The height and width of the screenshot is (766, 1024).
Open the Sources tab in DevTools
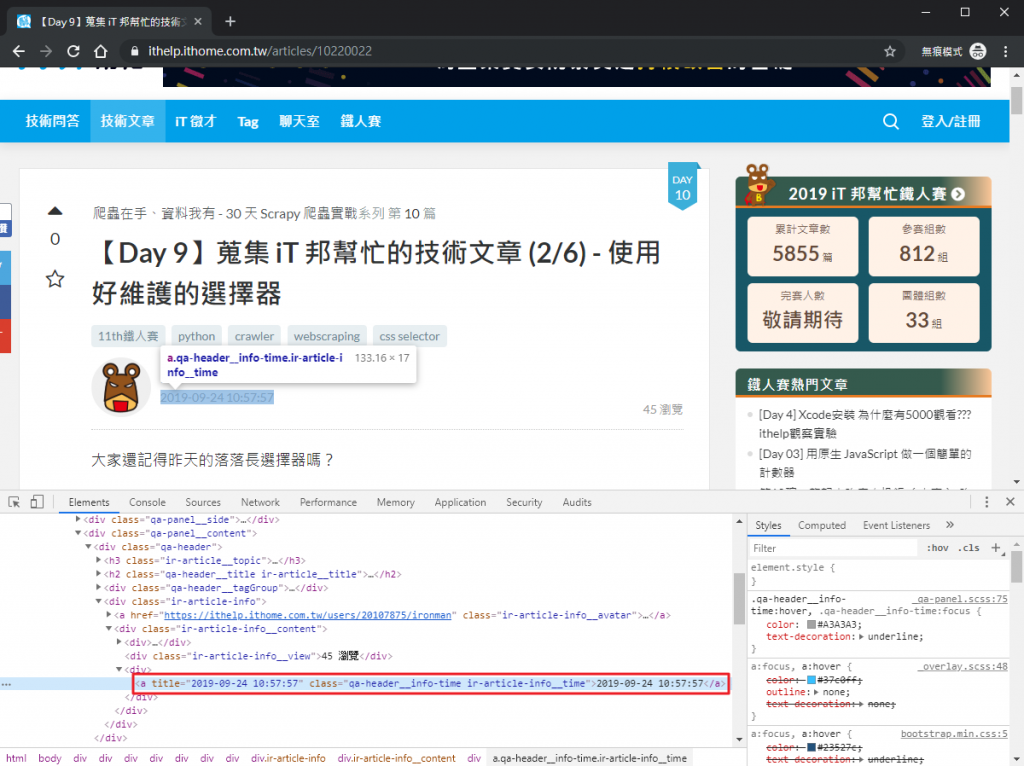[x=203, y=502]
